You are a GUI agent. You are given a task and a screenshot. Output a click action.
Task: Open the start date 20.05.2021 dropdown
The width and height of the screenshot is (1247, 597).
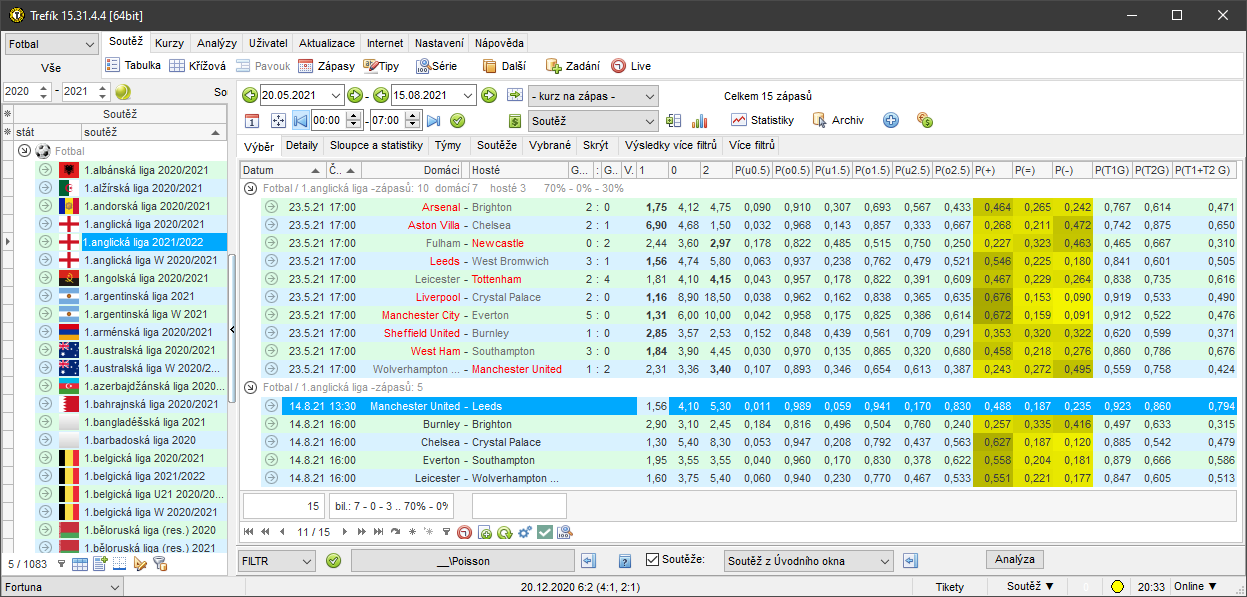click(335, 95)
